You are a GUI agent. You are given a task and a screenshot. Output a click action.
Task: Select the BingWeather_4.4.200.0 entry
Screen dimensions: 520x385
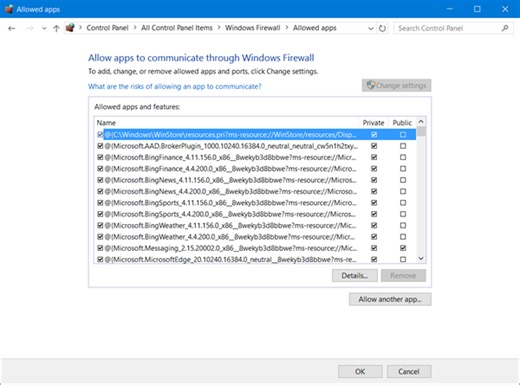pyautogui.click(x=230, y=237)
